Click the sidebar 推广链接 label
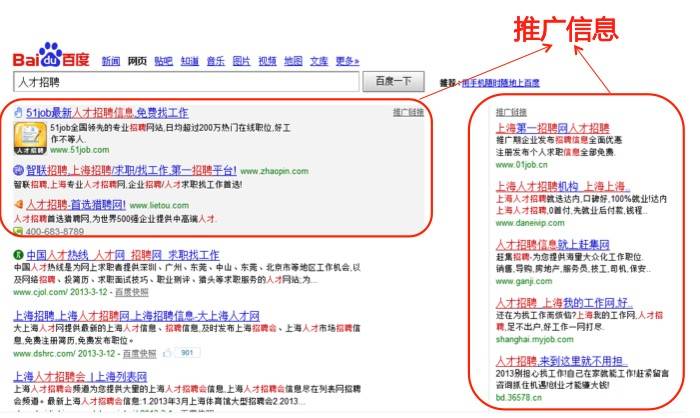The width and height of the screenshot is (700, 418). pyautogui.click(x=511, y=113)
